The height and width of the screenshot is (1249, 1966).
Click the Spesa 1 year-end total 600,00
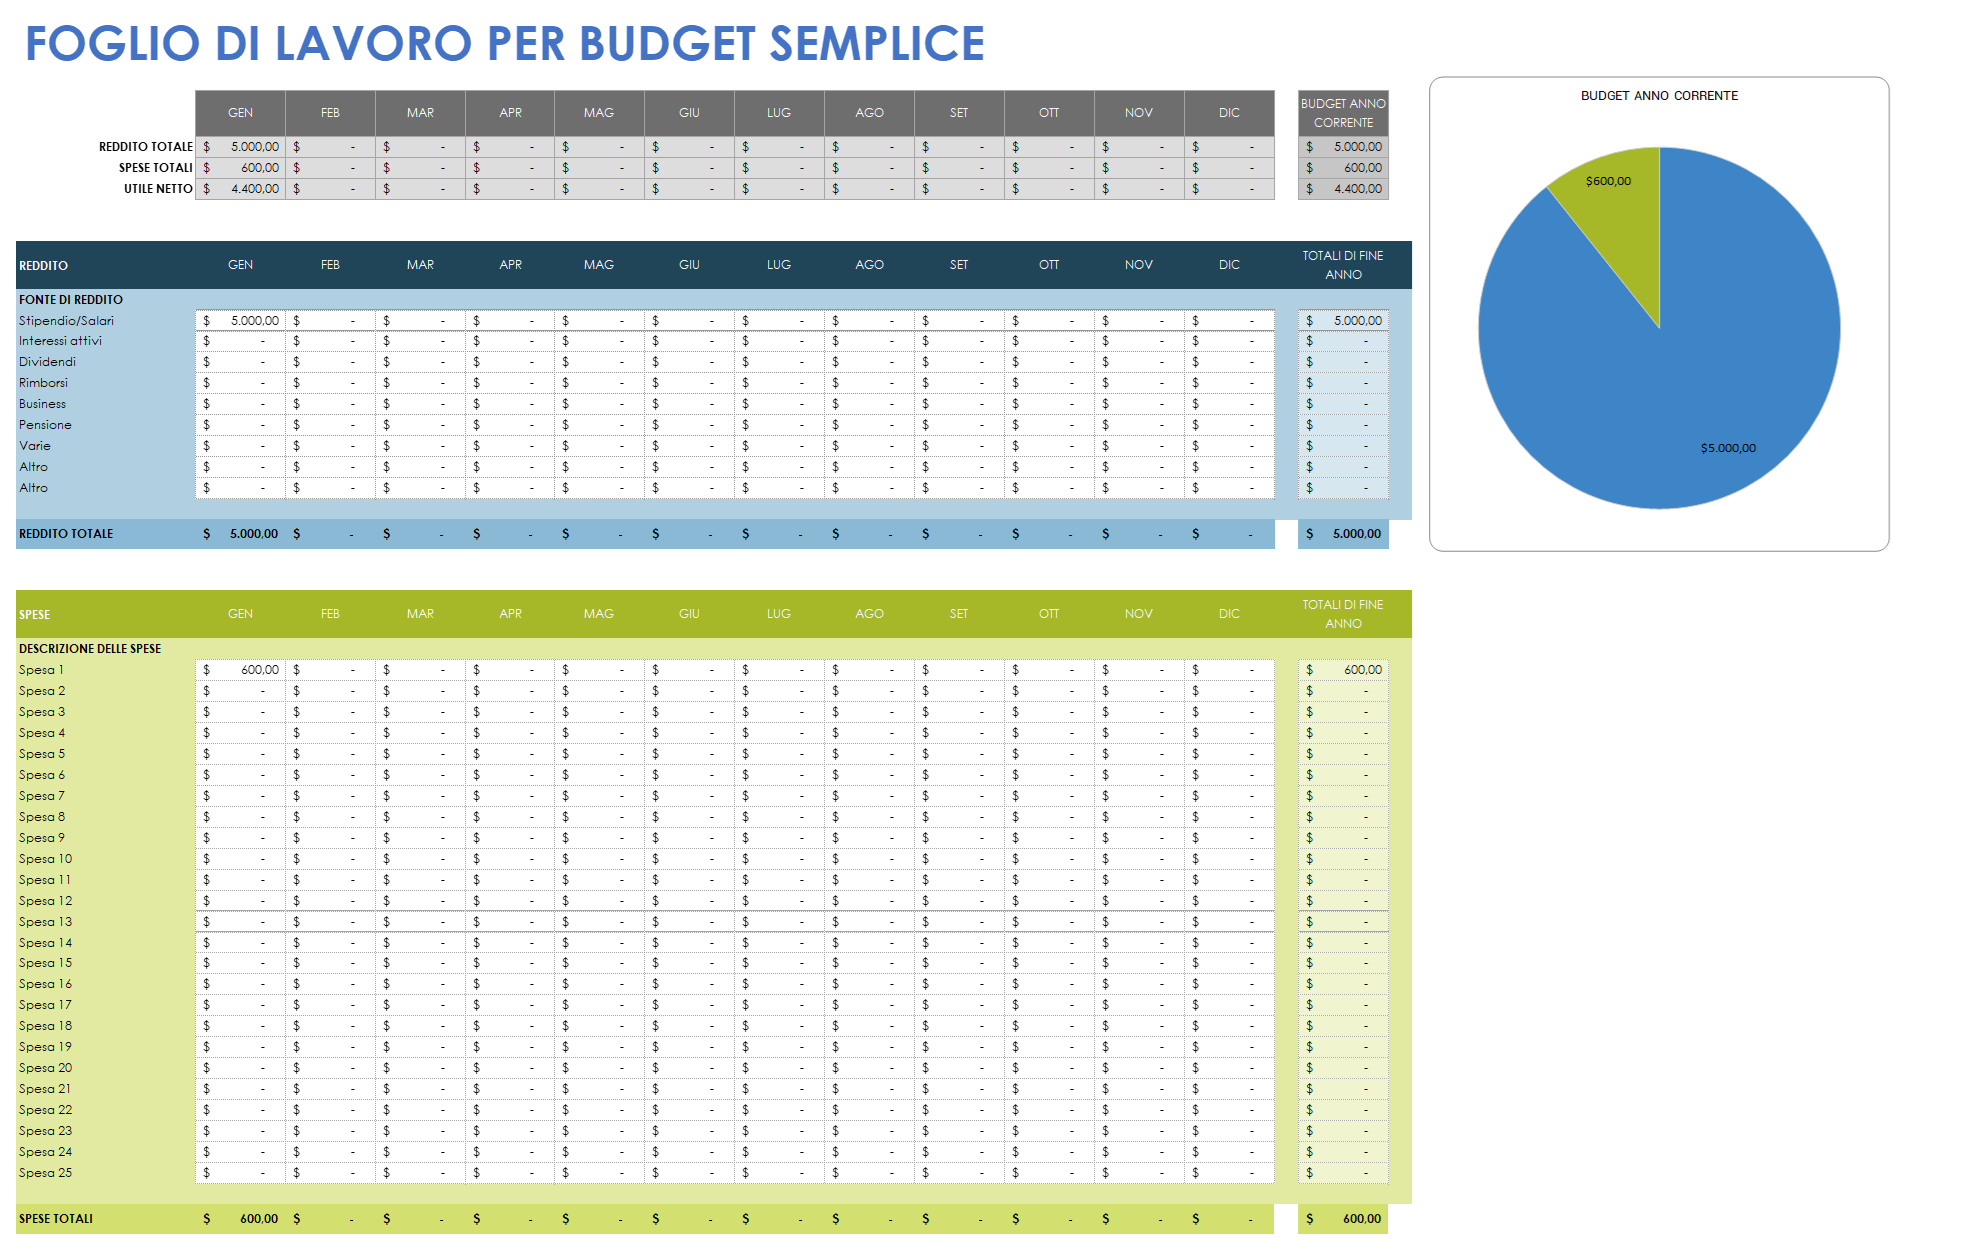[x=1343, y=670]
